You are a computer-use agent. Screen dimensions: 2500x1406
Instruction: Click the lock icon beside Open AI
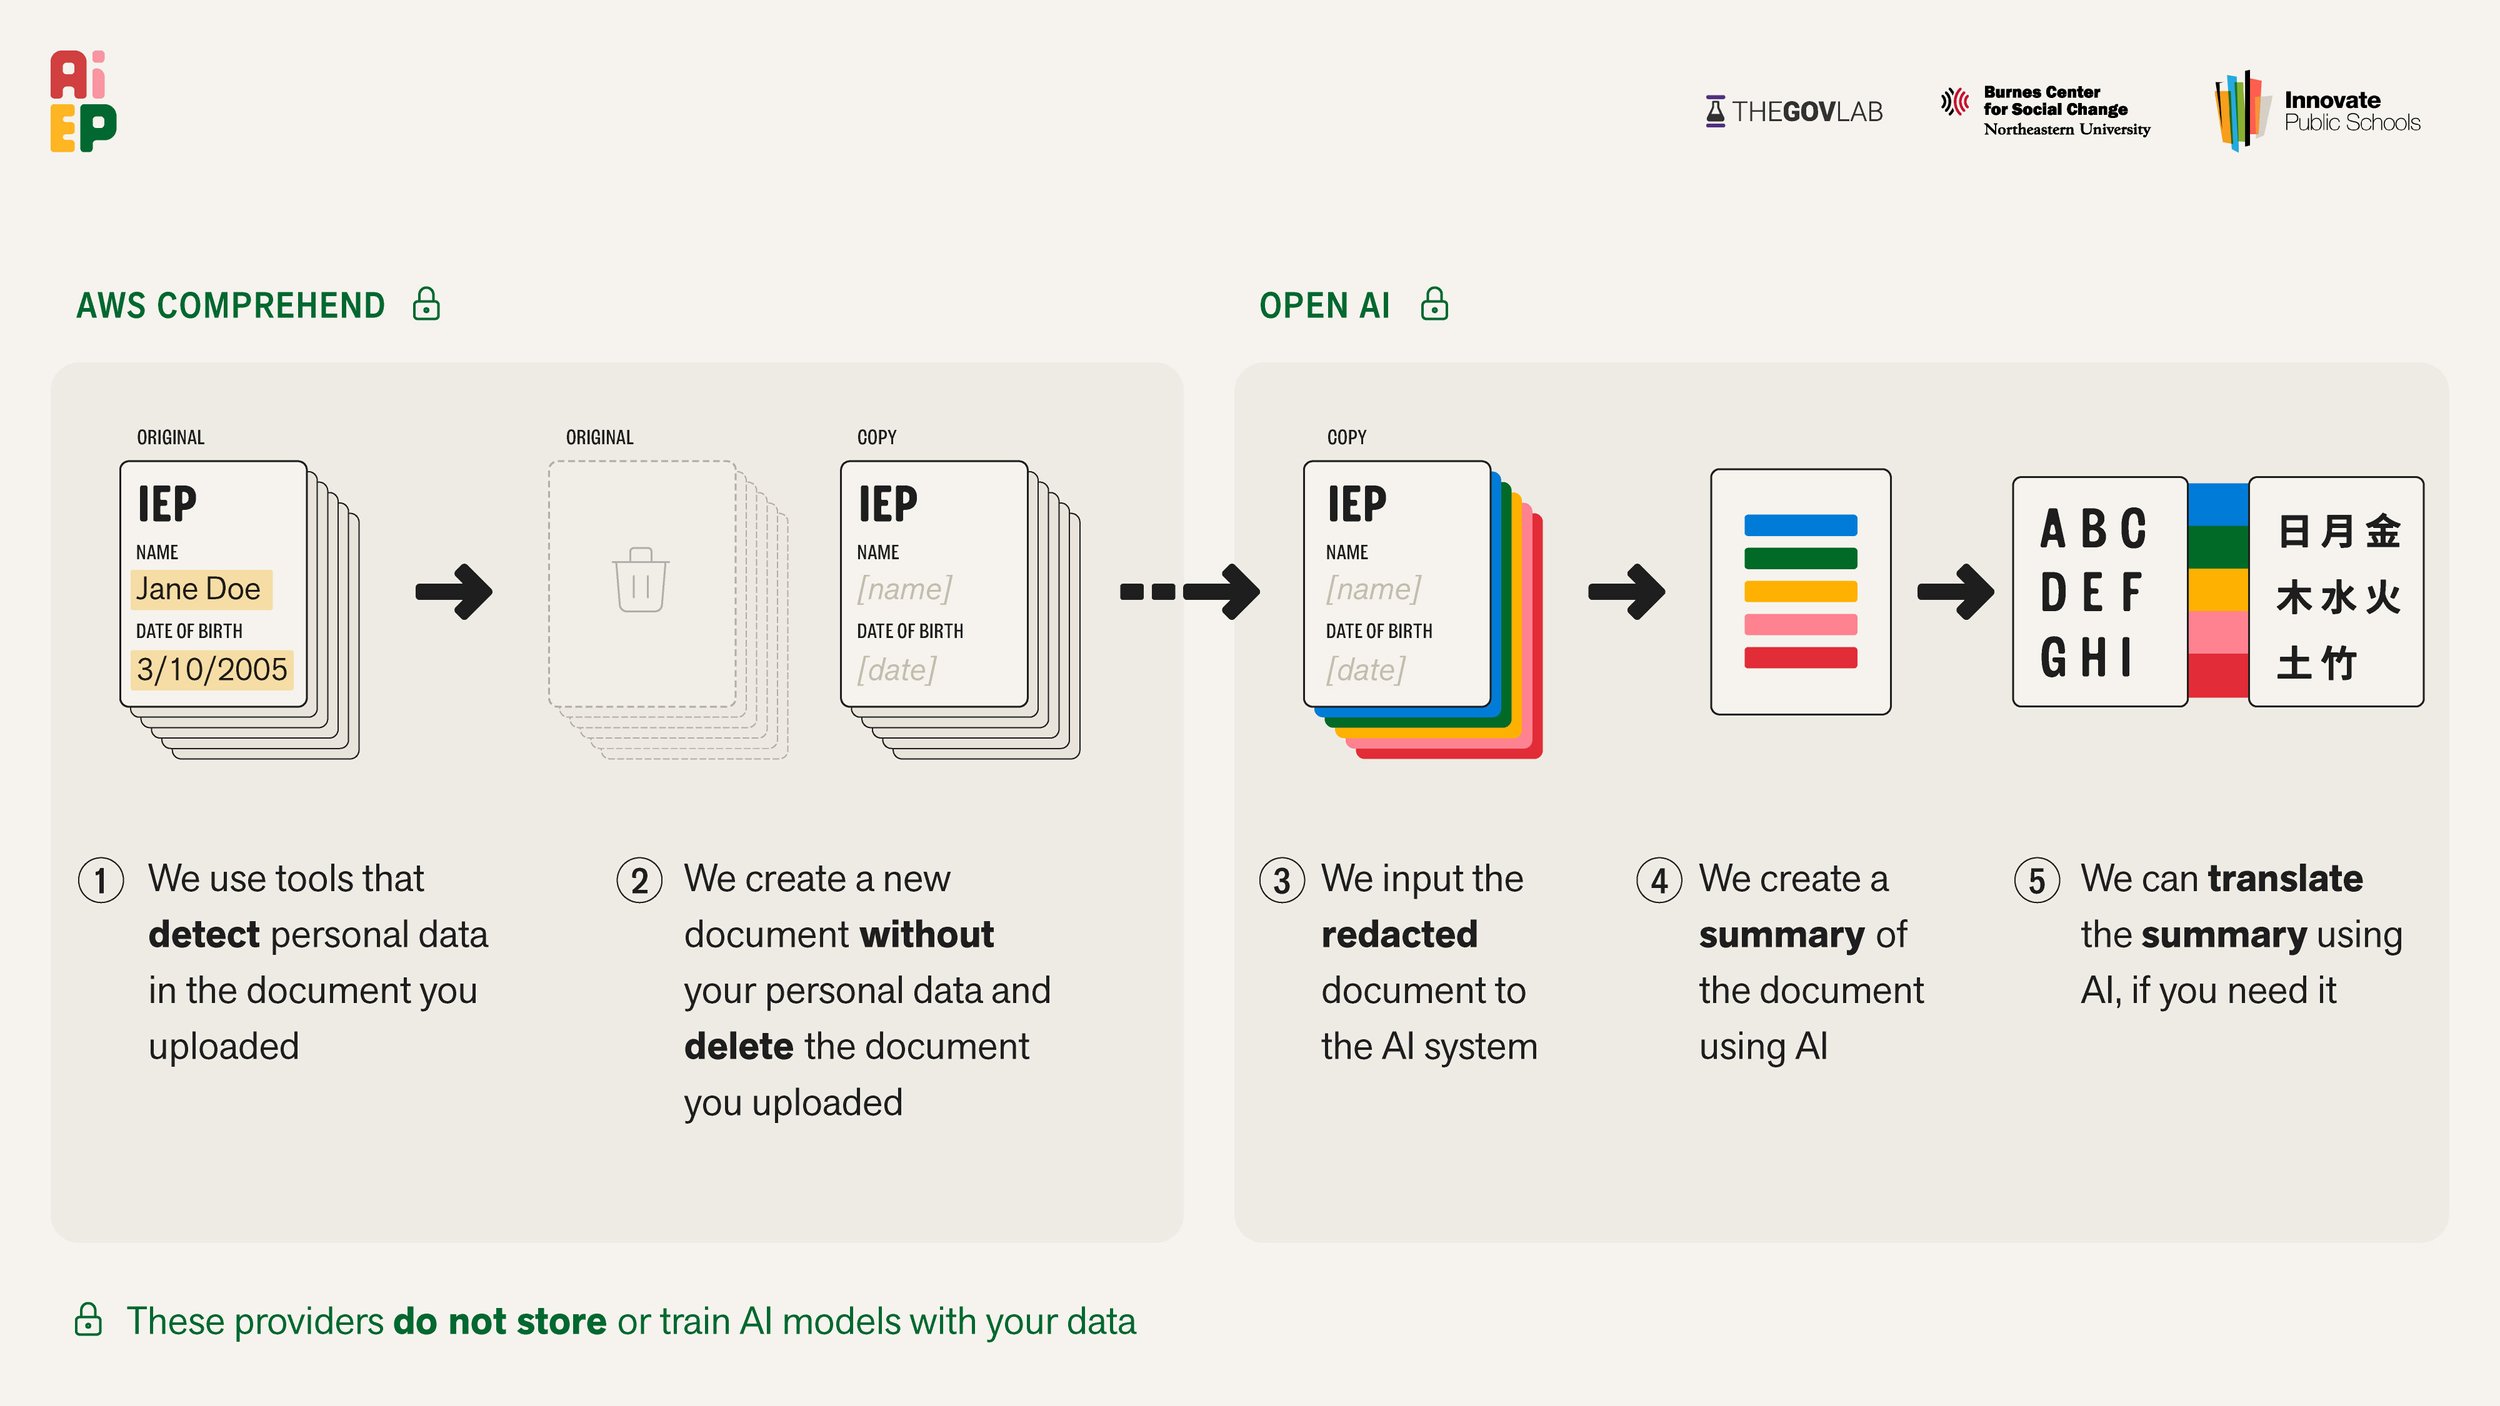(1434, 304)
